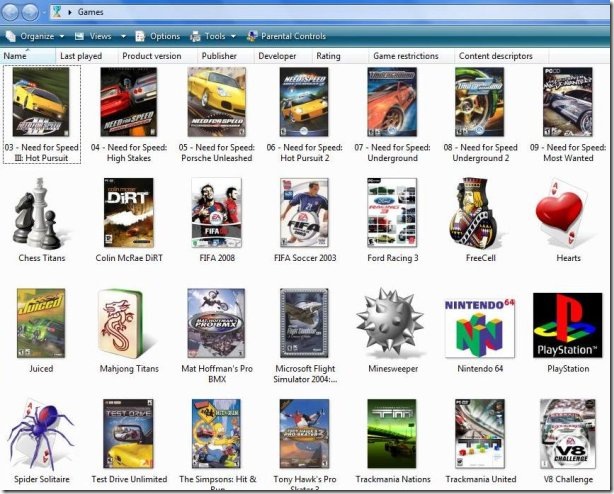Select Microsoft Flight Simulator 2004 cover
The height and width of the screenshot is (494, 614).
[304, 323]
